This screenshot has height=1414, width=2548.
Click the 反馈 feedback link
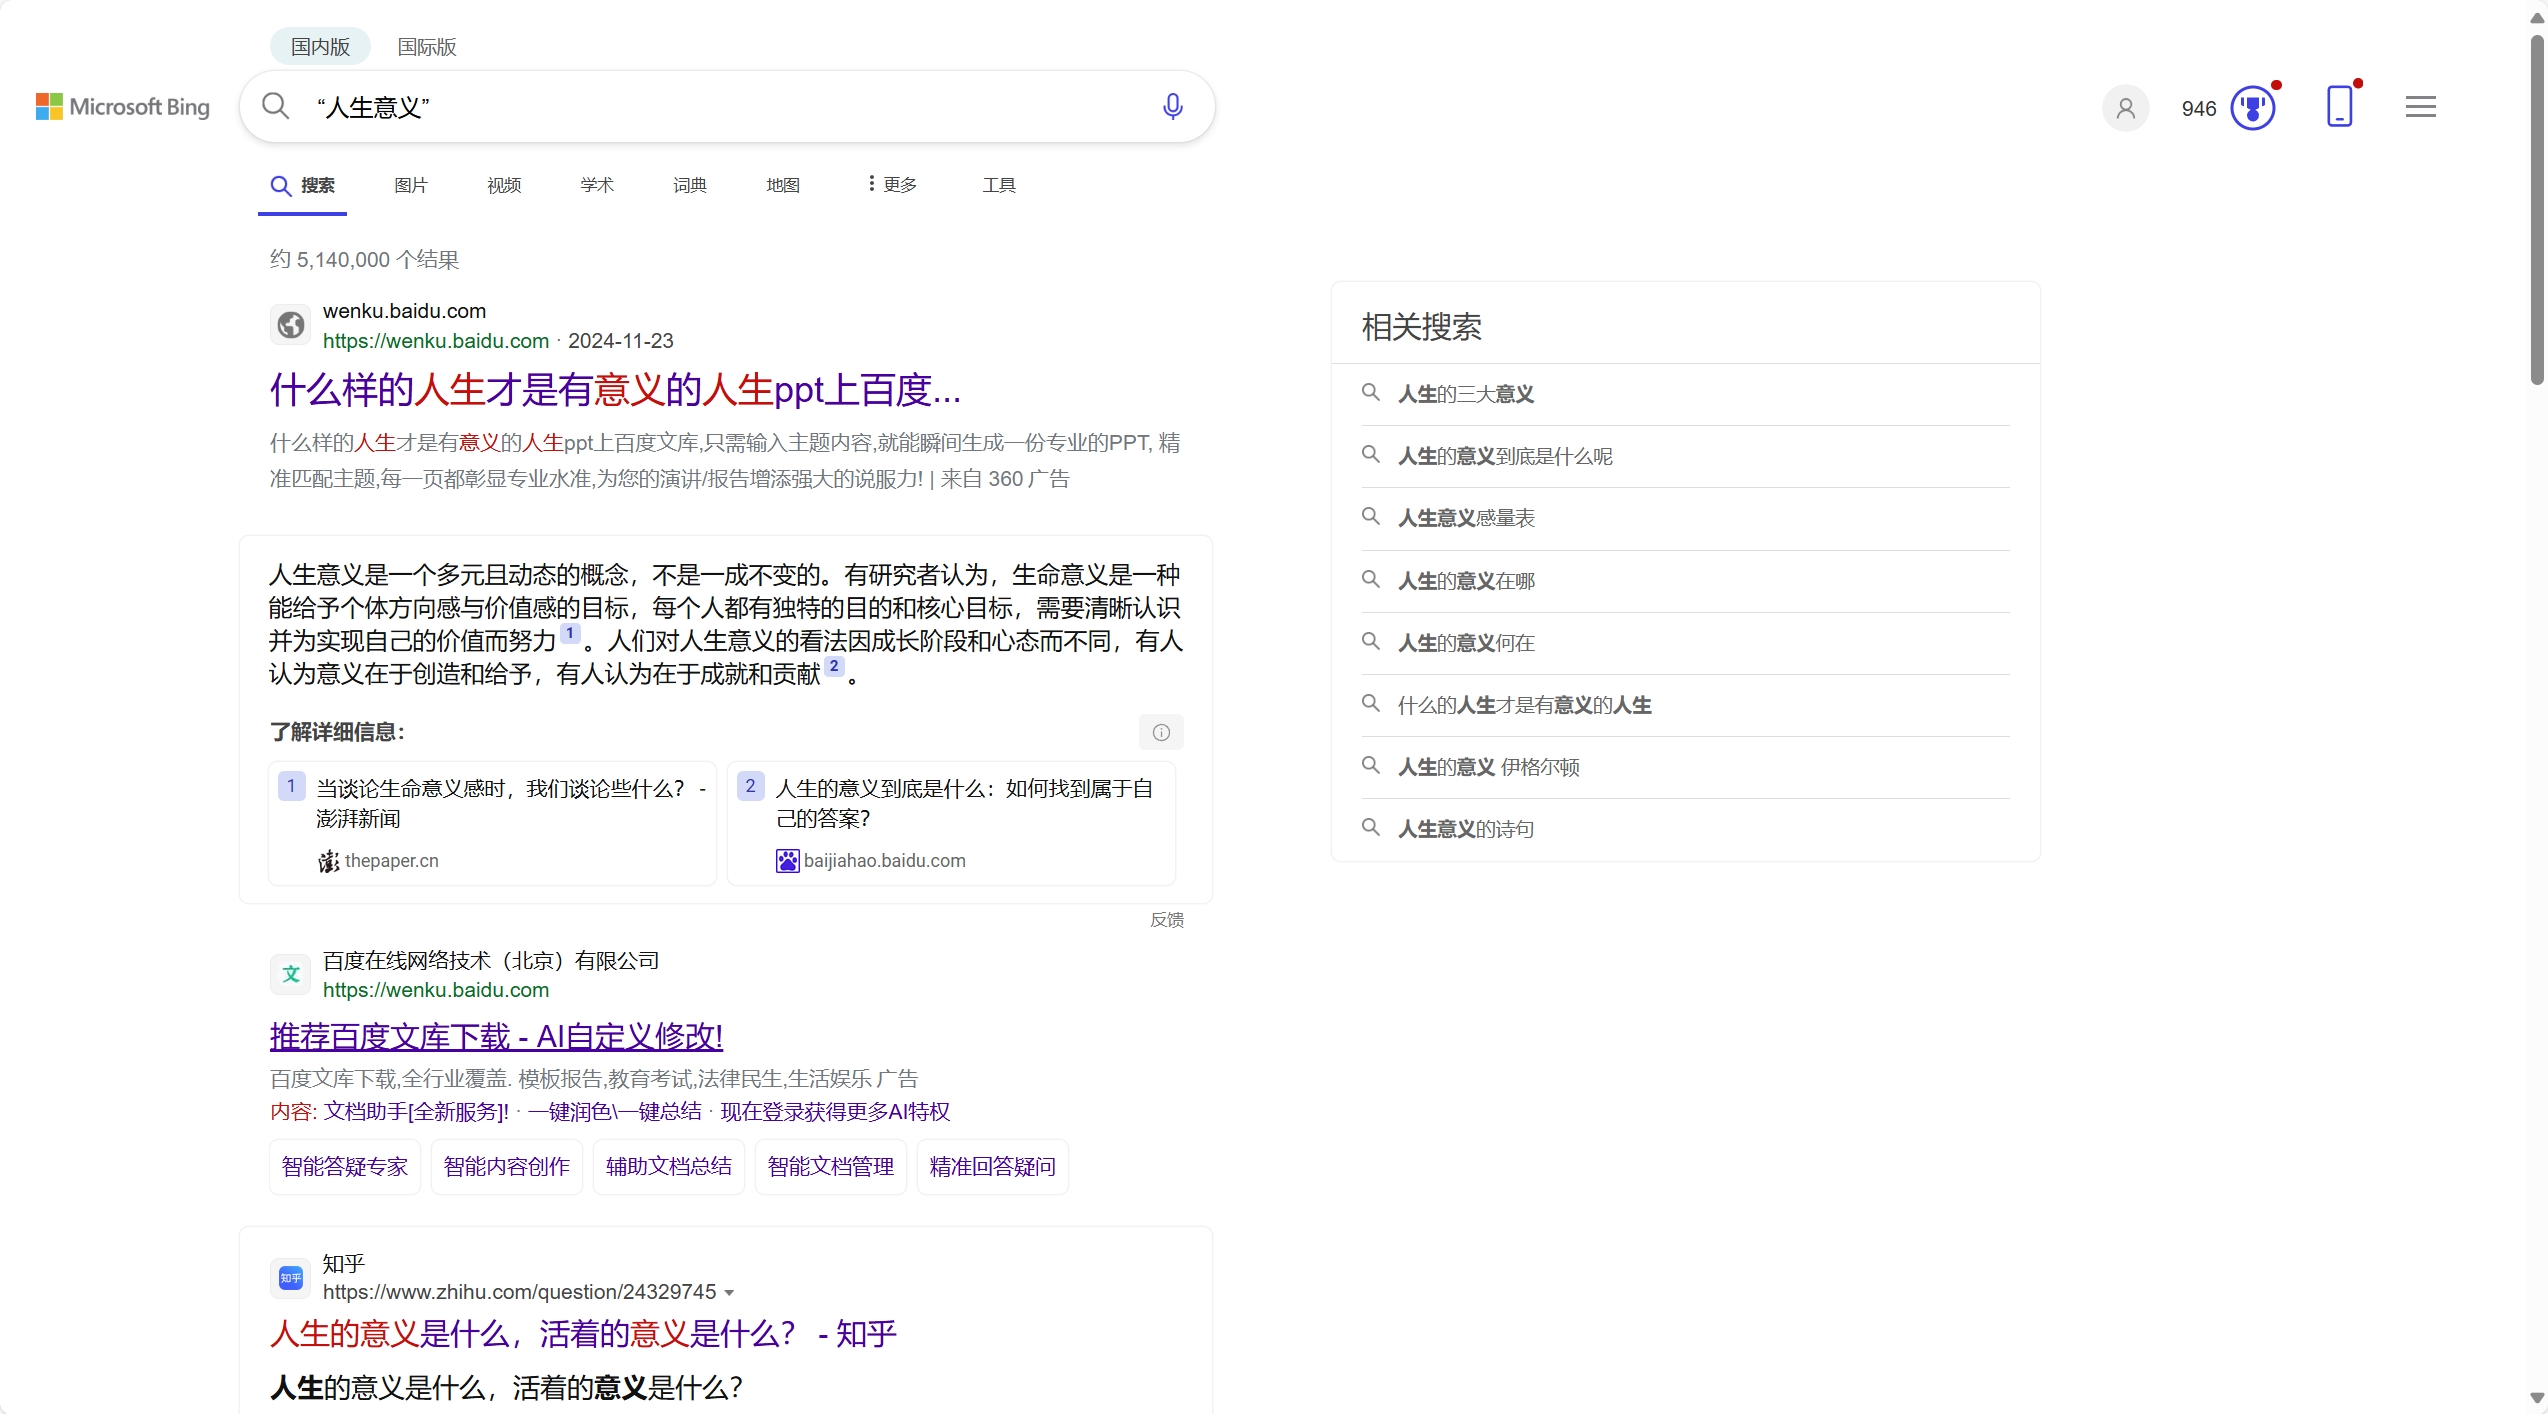1167,920
